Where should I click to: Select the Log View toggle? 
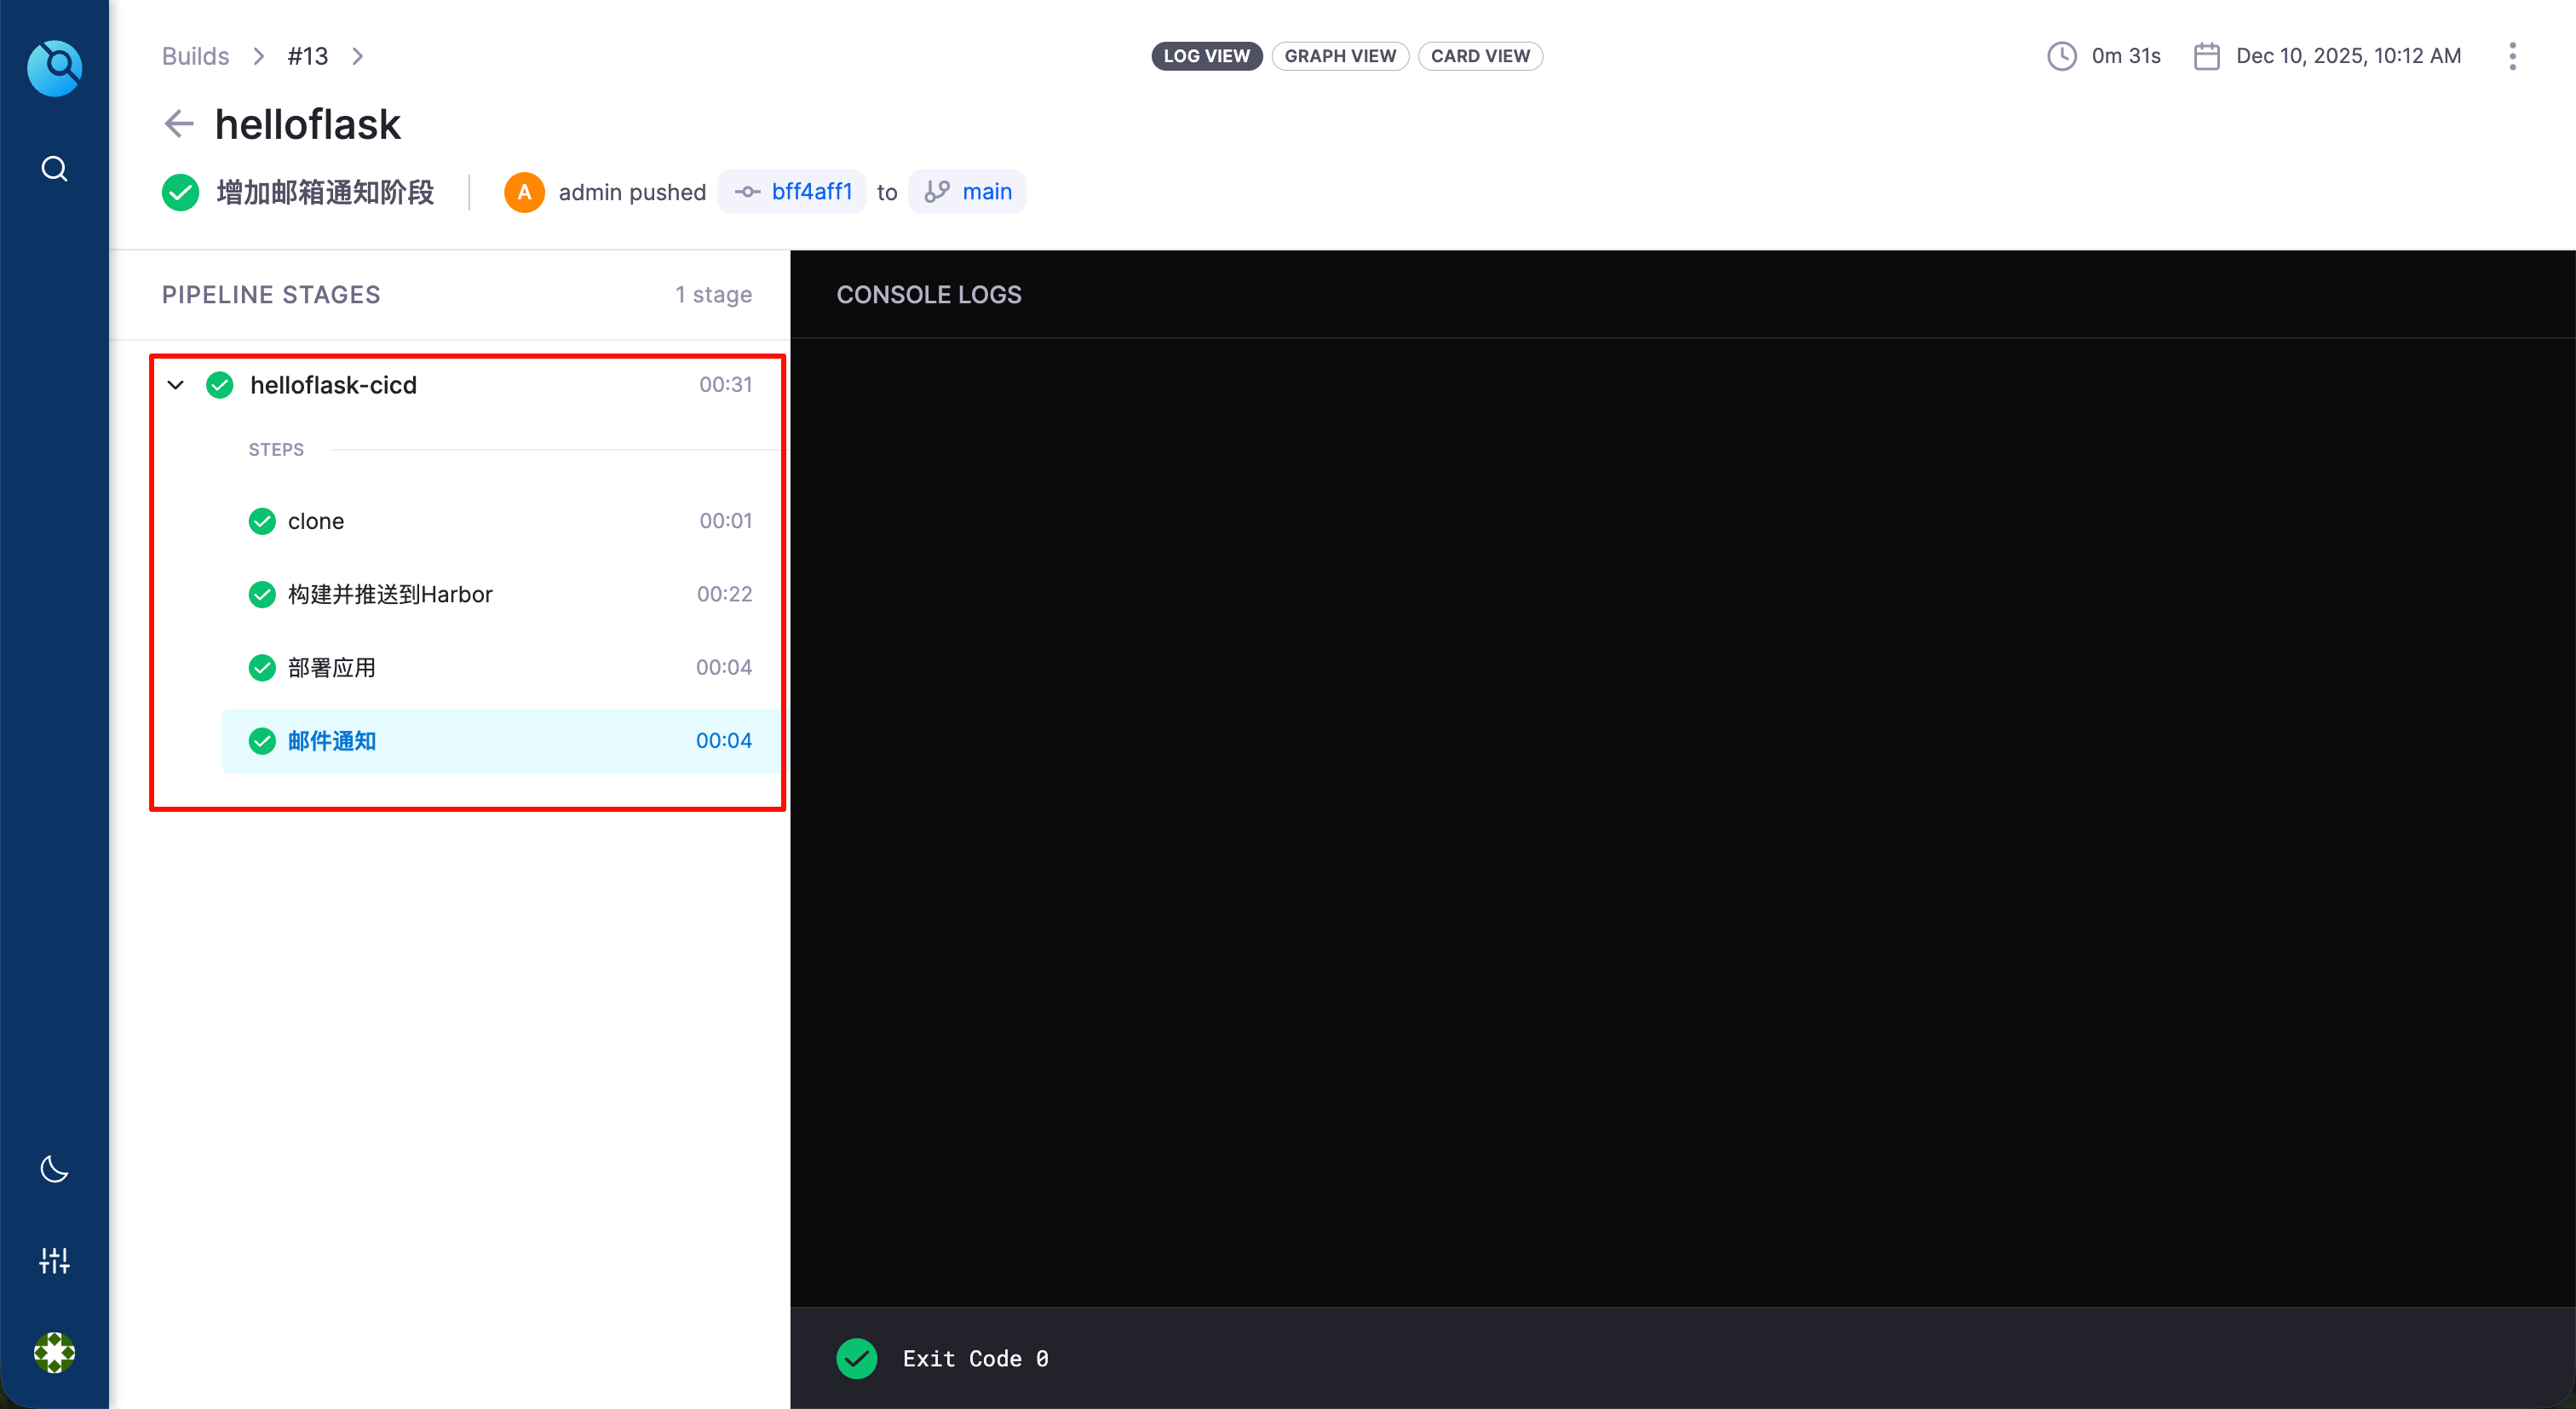click(1206, 56)
